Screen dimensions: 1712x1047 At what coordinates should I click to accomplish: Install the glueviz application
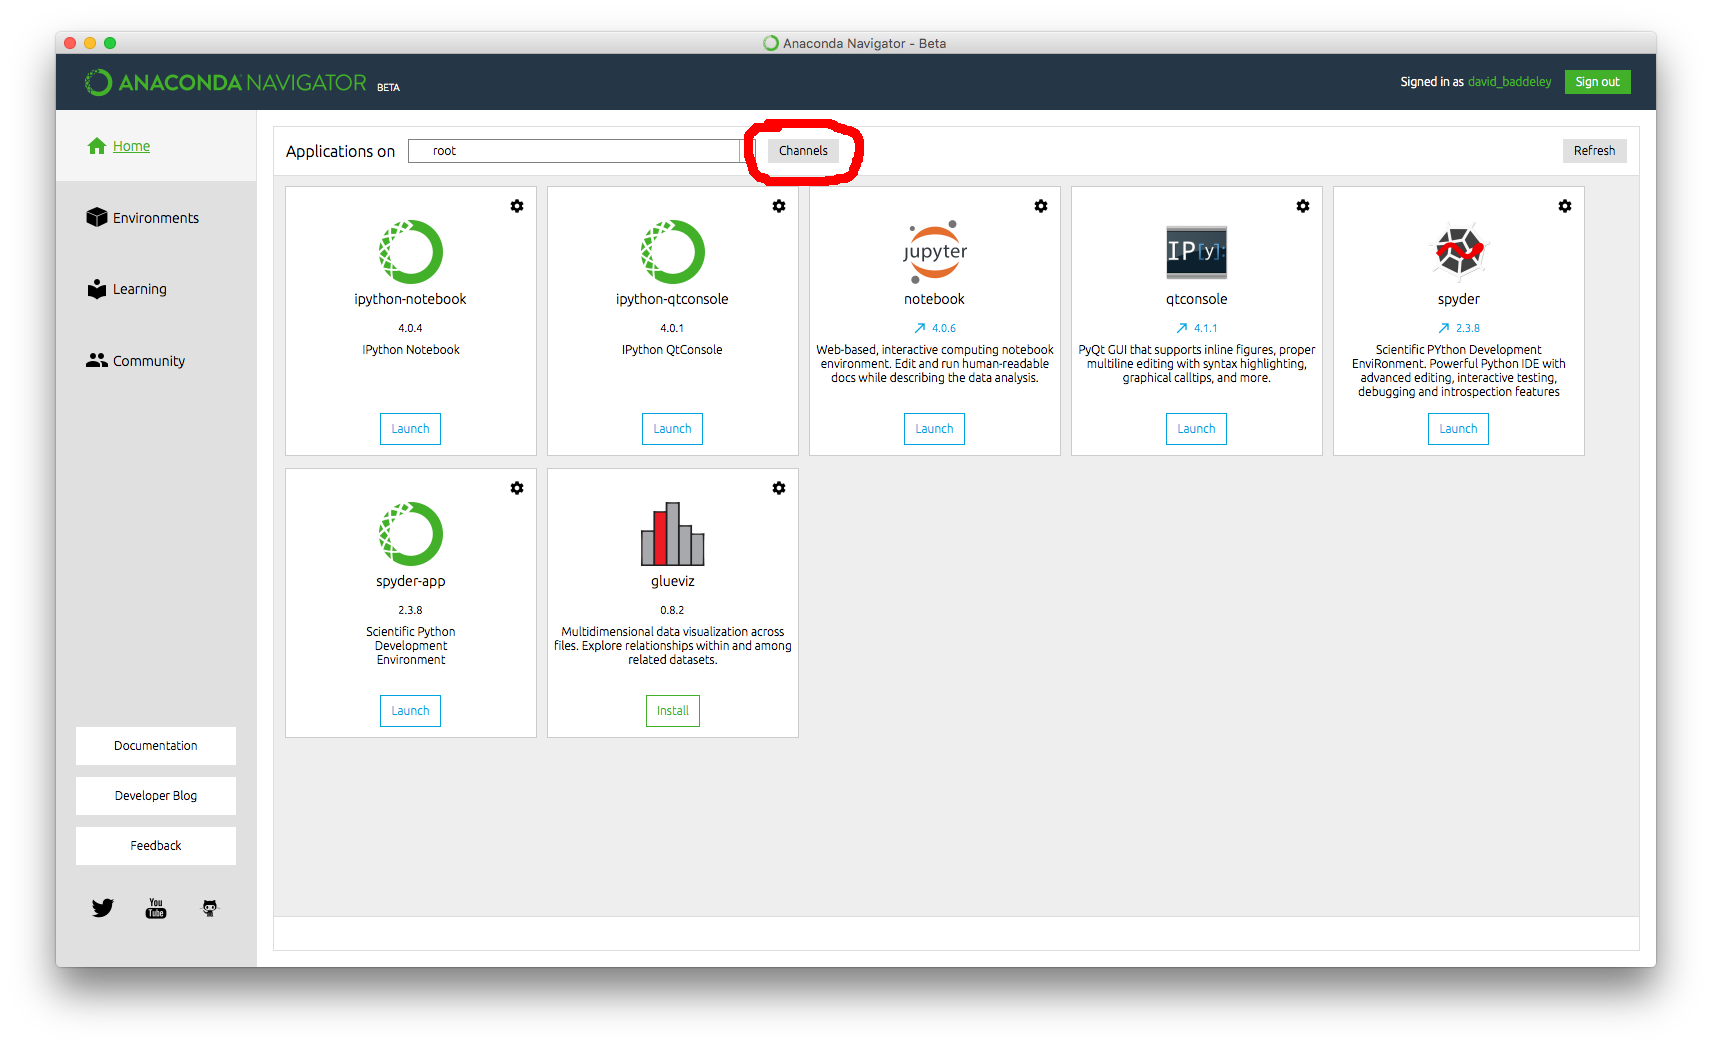point(673,711)
